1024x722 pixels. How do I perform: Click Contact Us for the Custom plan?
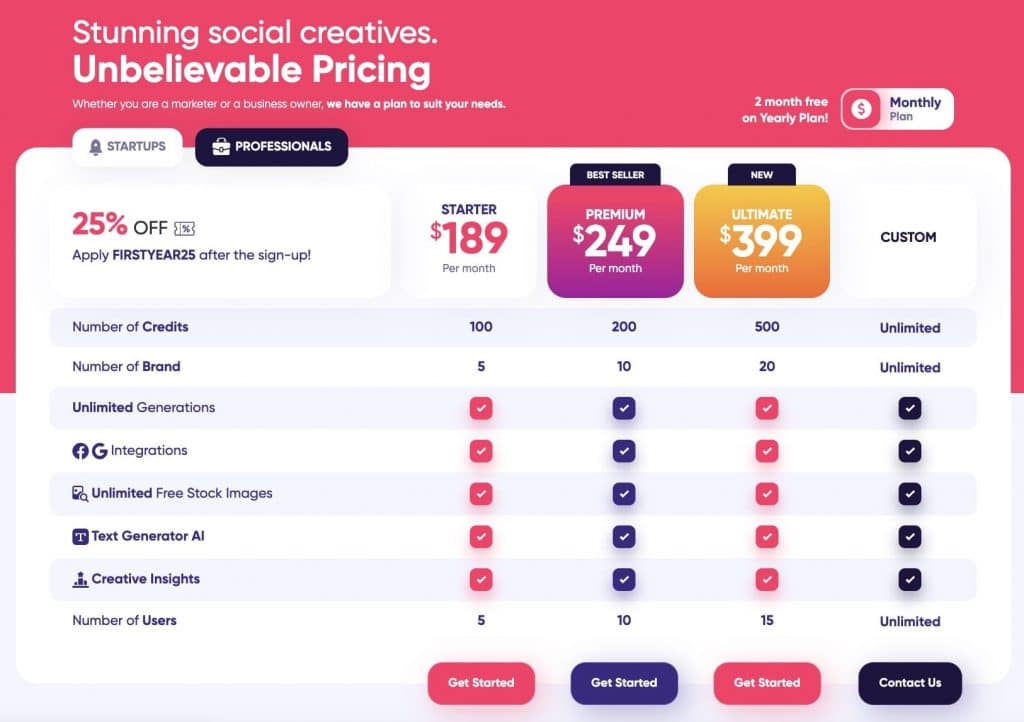point(909,683)
